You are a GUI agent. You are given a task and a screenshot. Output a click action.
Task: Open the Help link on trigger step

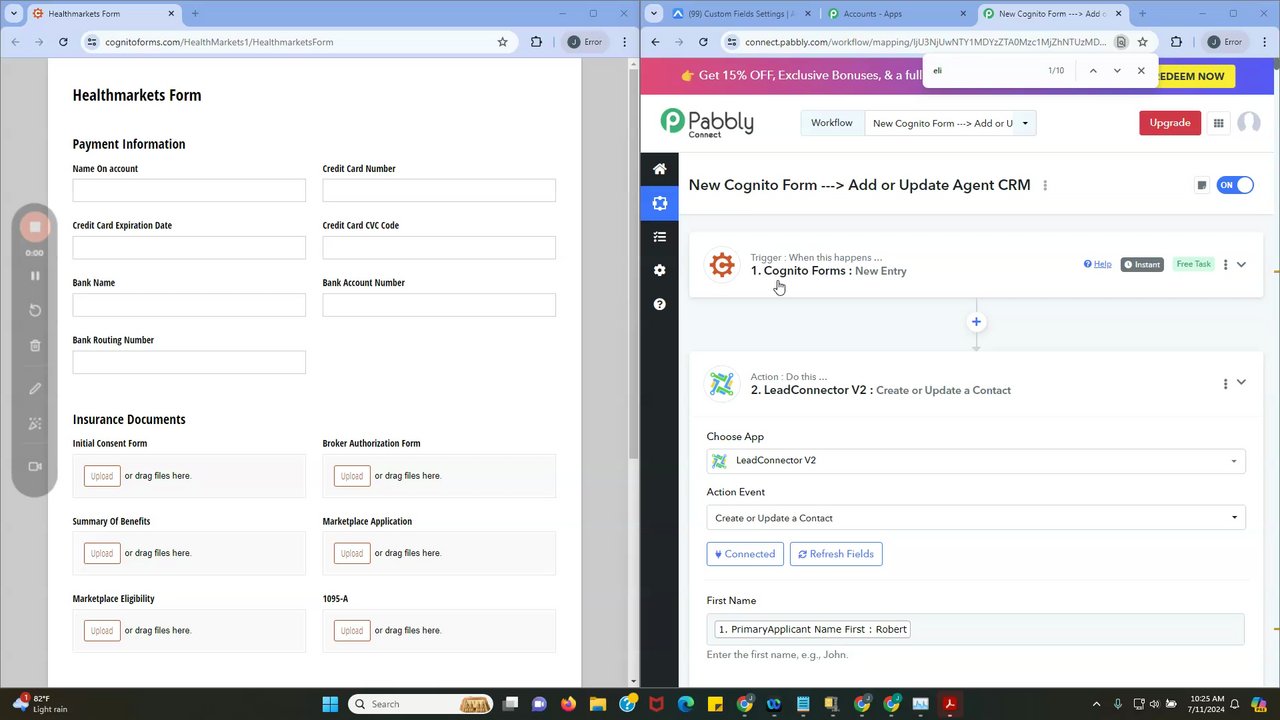pyautogui.click(x=1097, y=264)
